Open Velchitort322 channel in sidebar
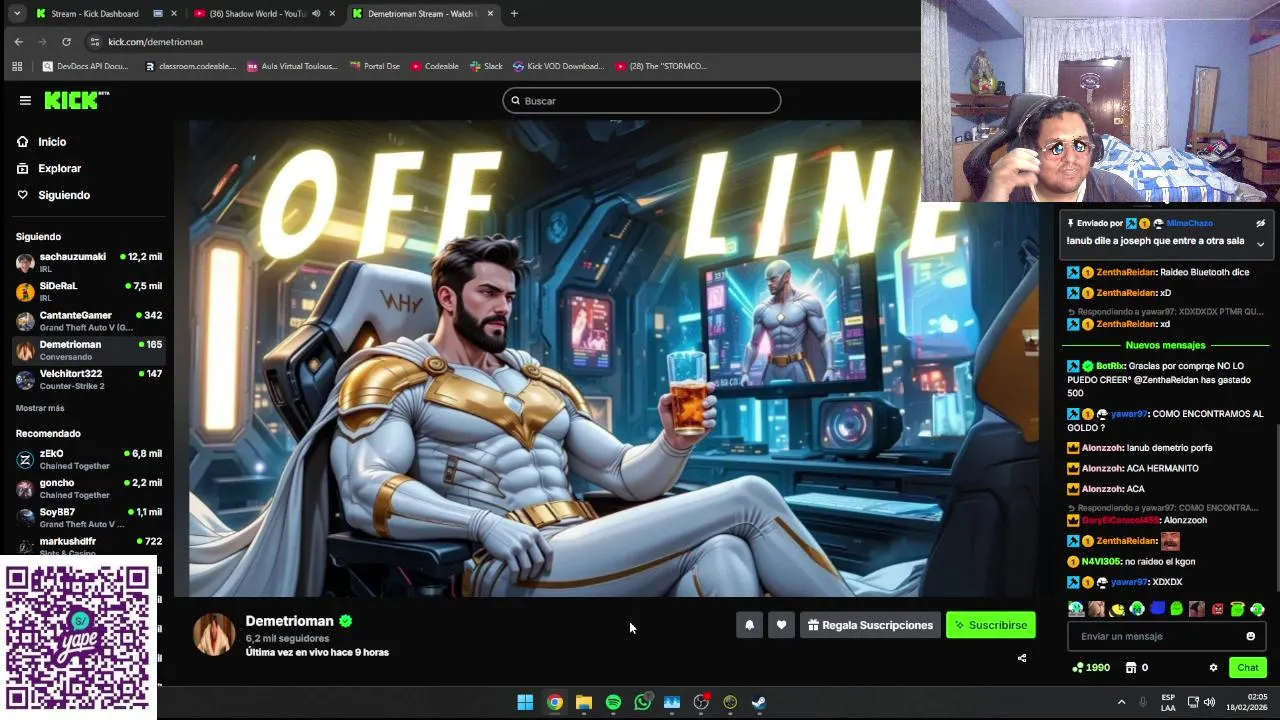 tap(88, 379)
